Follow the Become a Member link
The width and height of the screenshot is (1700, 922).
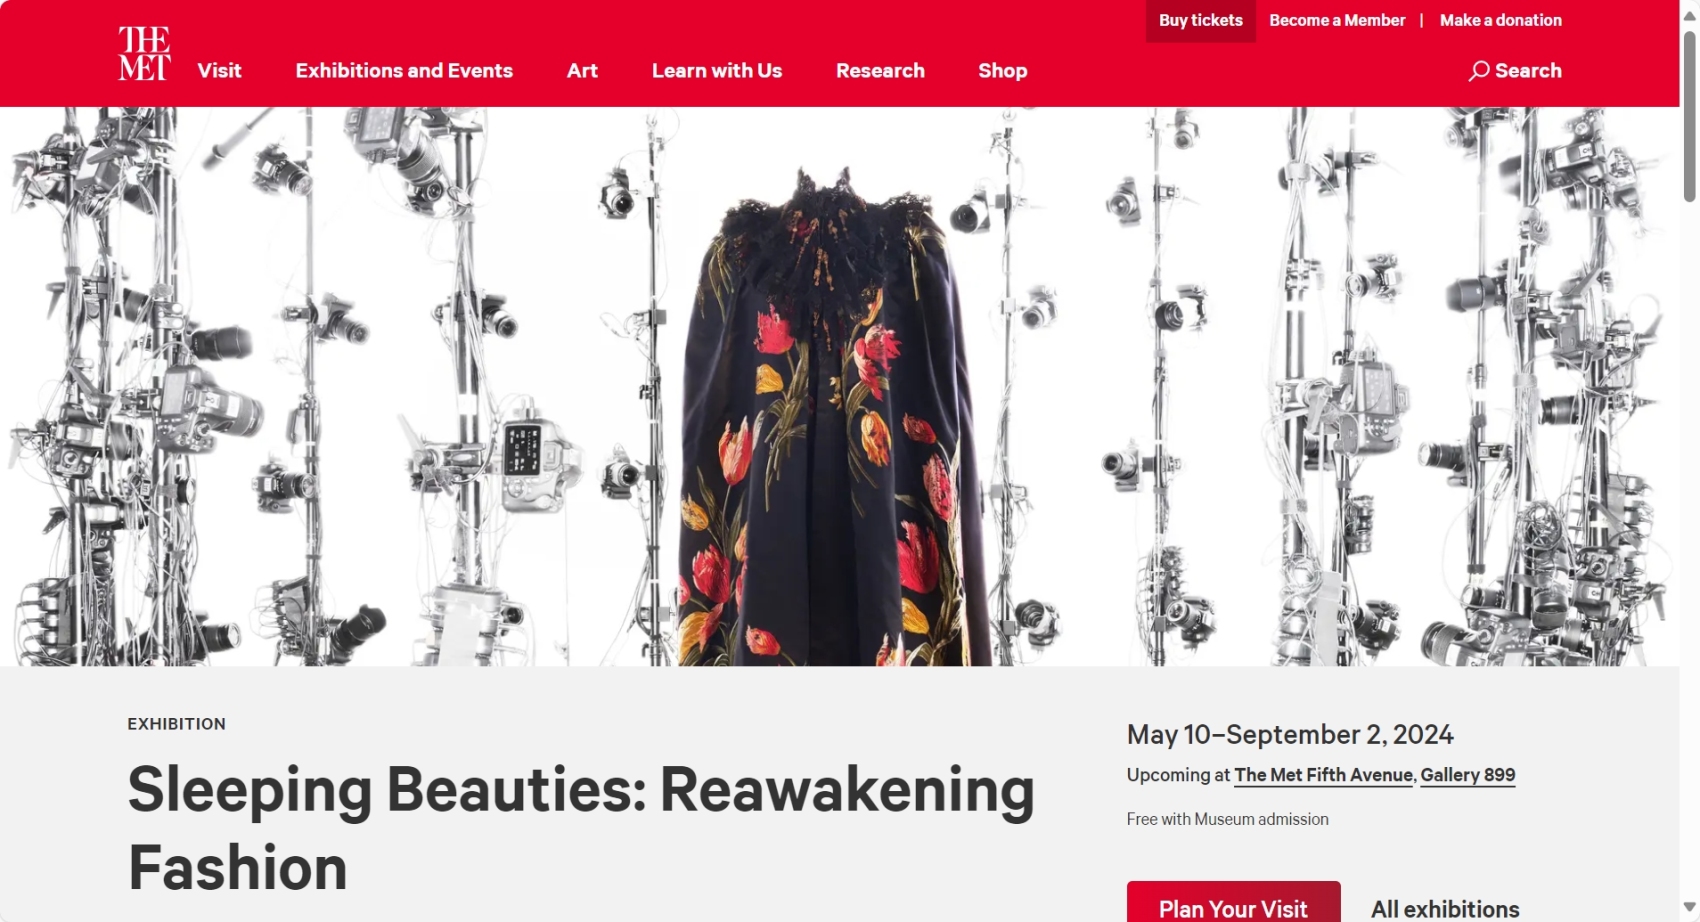tap(1337, 20)
